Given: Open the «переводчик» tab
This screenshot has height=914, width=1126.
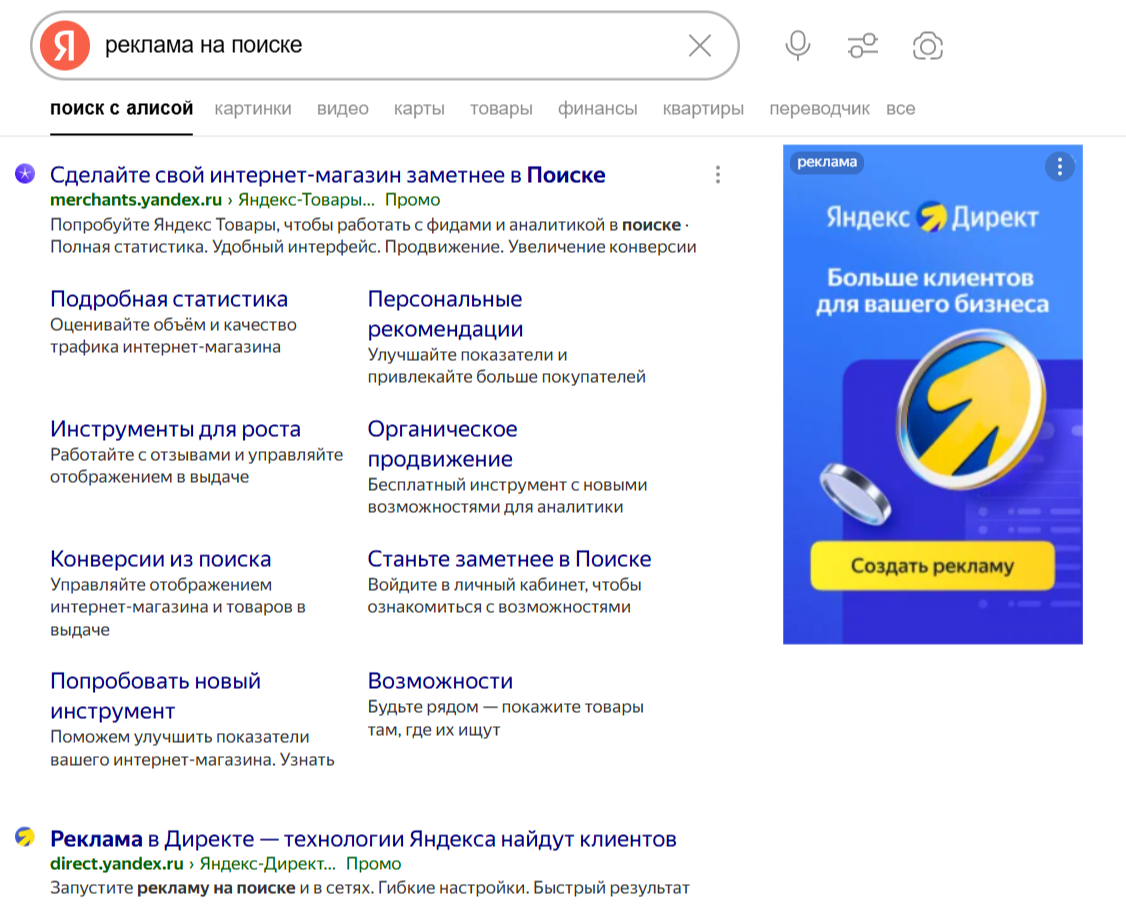Looking at the screenshot, I should (x=819, y=108).
